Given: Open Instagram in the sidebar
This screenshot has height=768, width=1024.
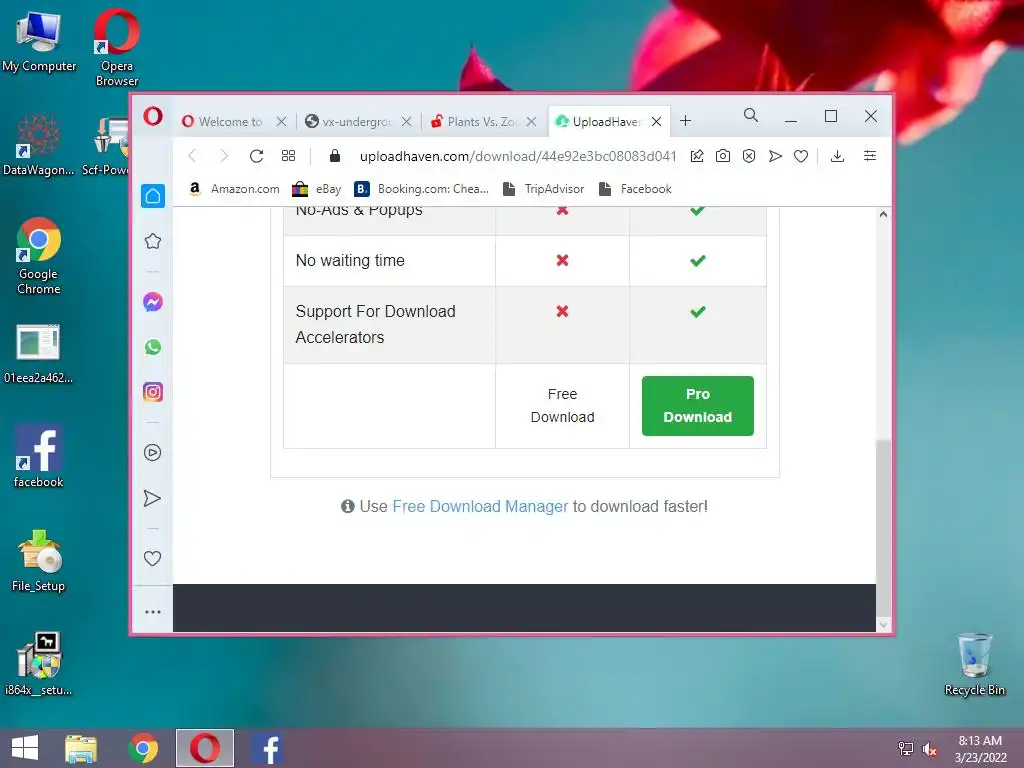Looking at the screenshot, I should click(153, 392).
